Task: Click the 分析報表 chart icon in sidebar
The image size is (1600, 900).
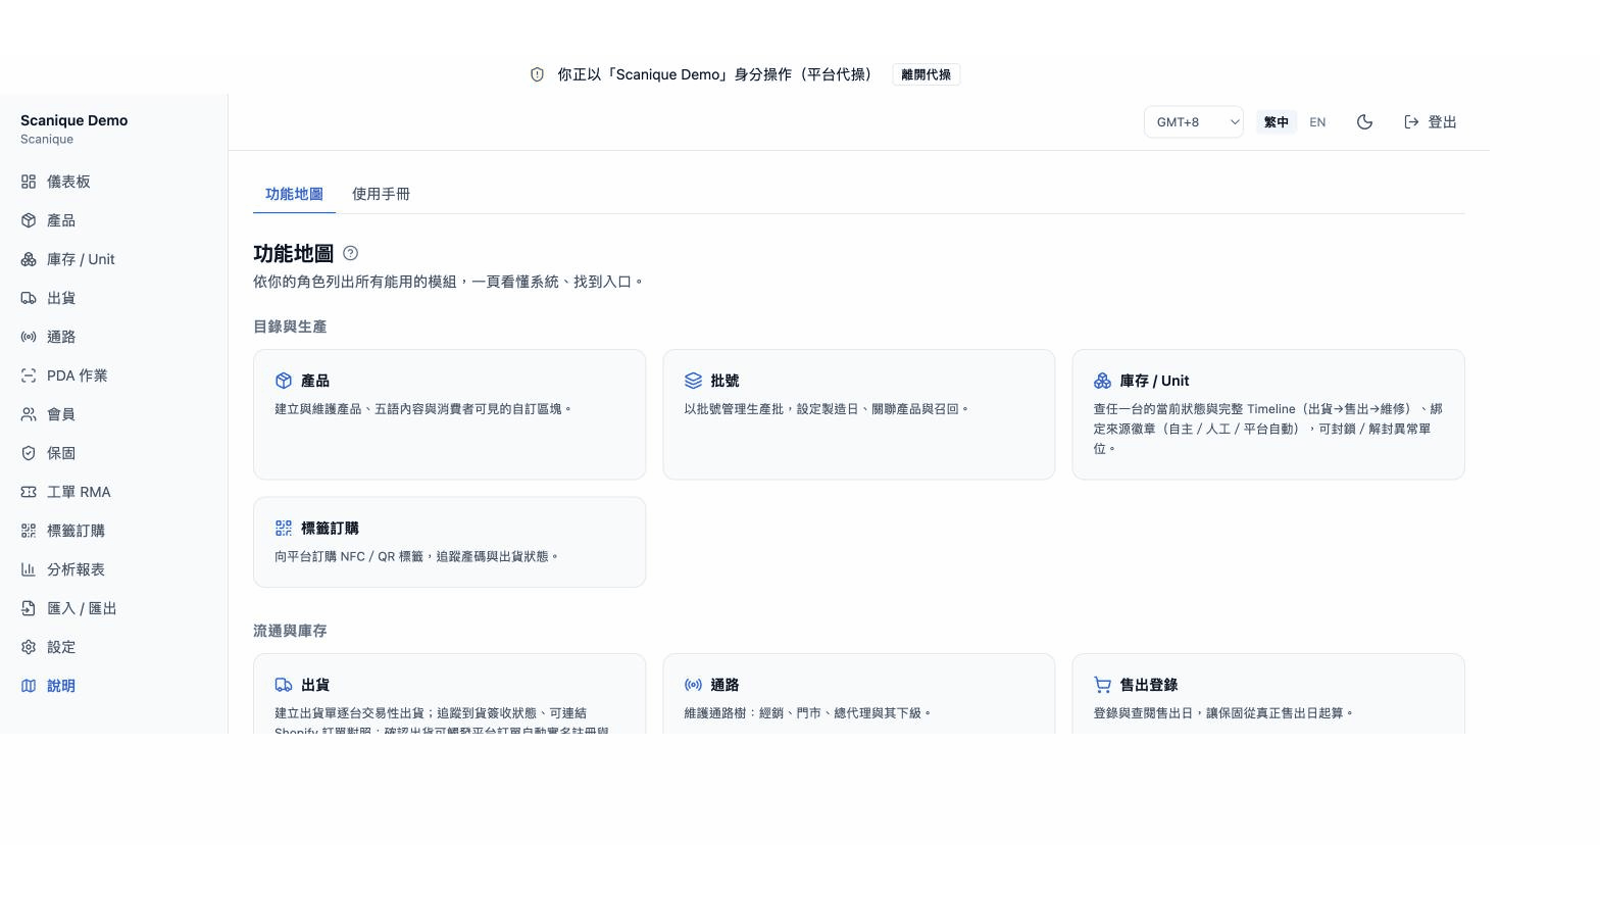Action: (x=28, y=570)
